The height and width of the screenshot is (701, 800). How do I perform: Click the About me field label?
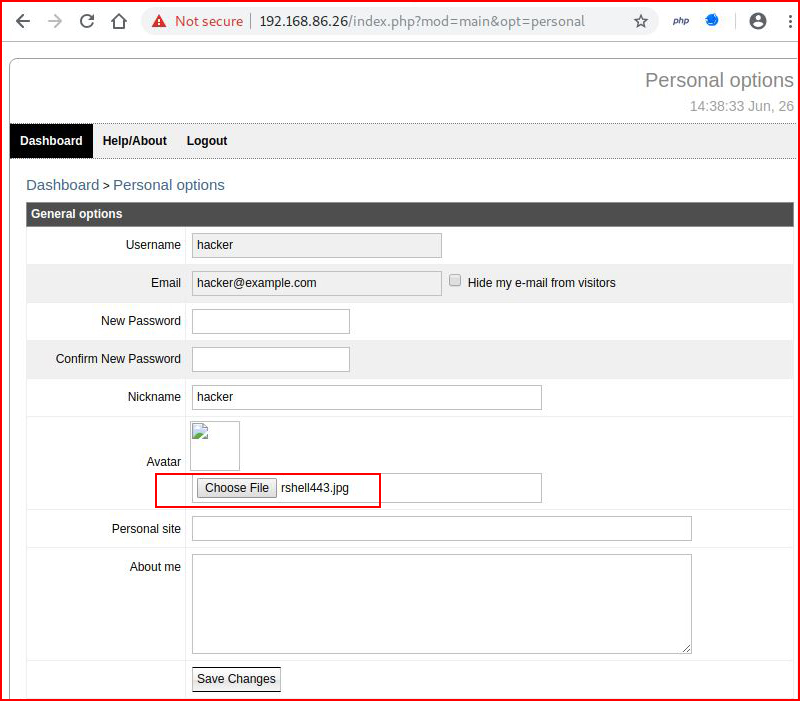tap(155, 567)
